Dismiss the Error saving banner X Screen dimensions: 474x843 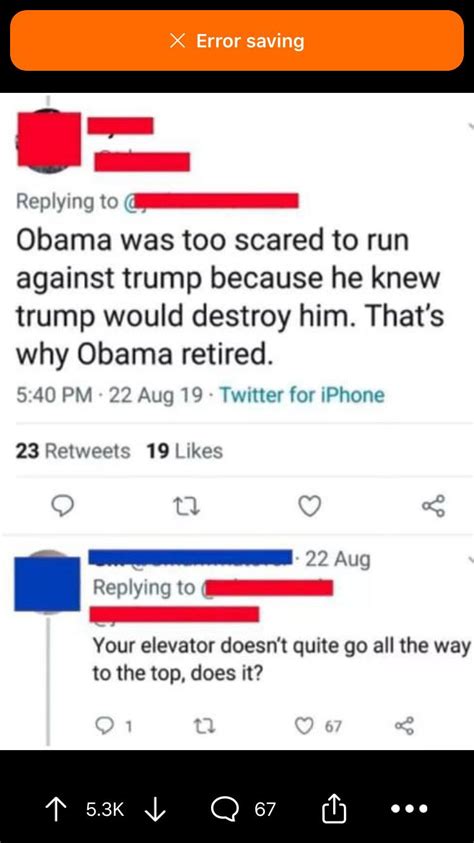(x=177, y=41)
